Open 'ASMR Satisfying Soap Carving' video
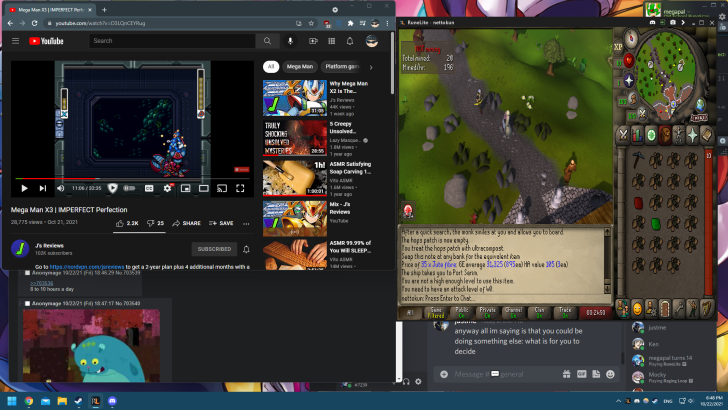Screen dimensions: 728x410 [295, 178]
